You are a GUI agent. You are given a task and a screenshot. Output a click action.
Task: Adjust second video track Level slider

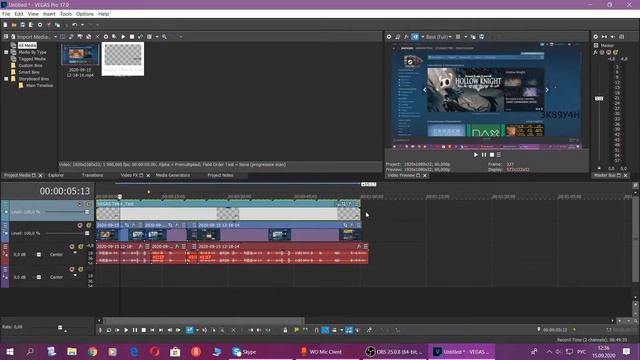(87, 233)
